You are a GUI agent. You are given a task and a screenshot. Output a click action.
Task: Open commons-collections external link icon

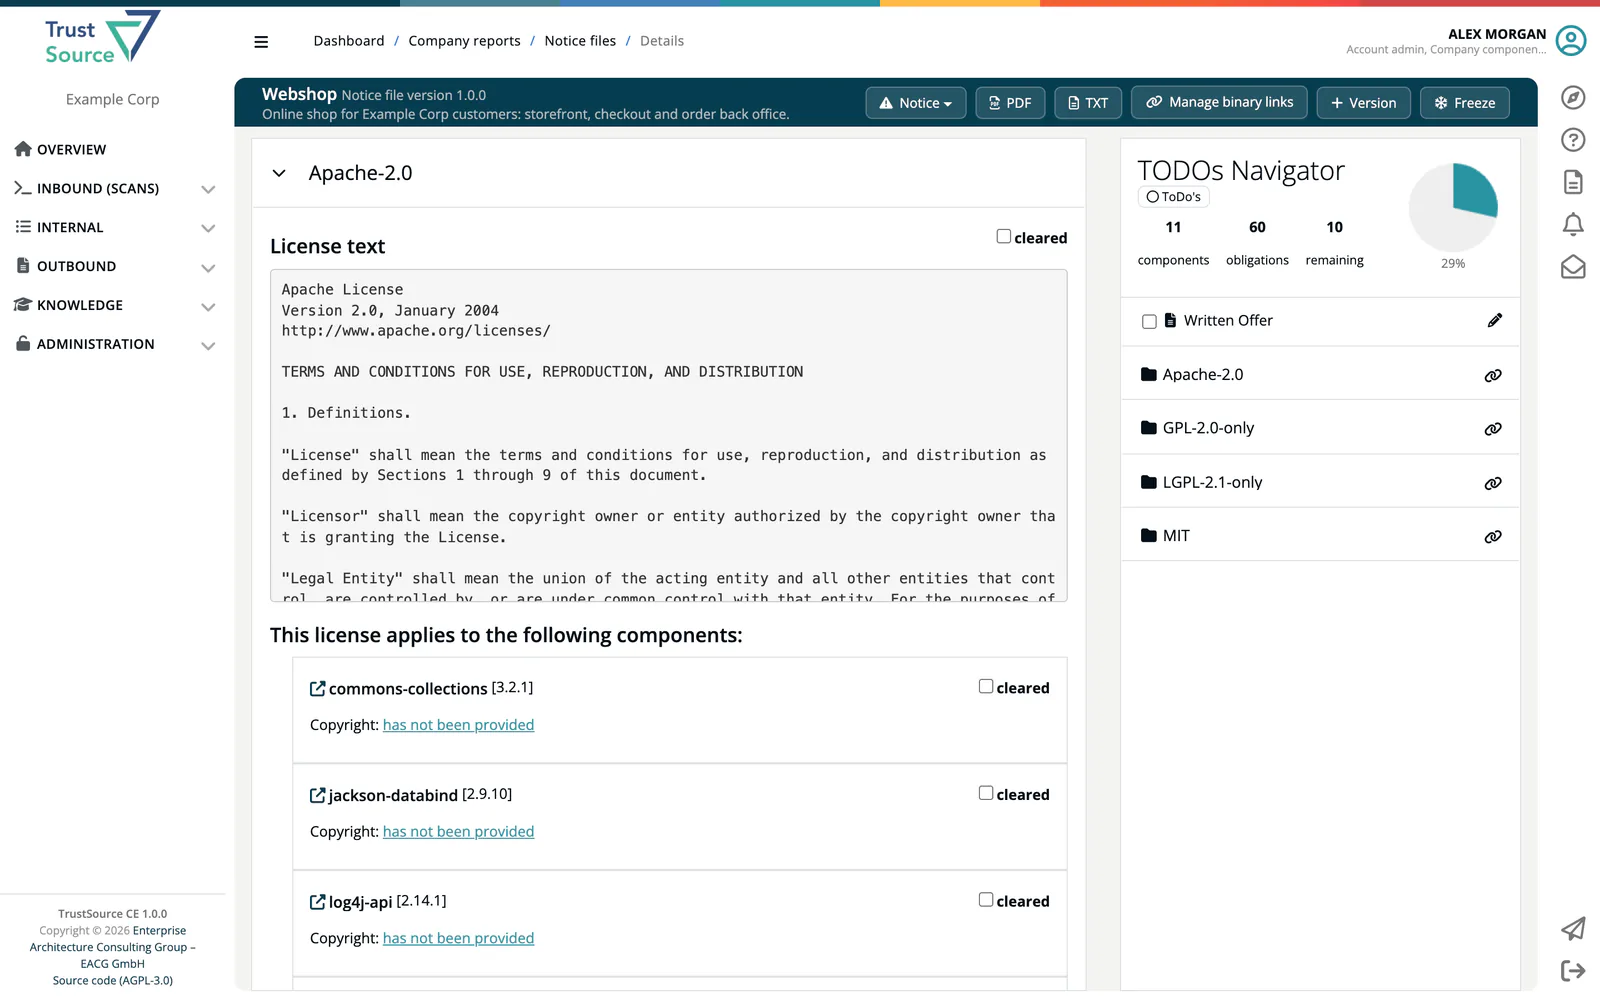[x=317, y=689]
